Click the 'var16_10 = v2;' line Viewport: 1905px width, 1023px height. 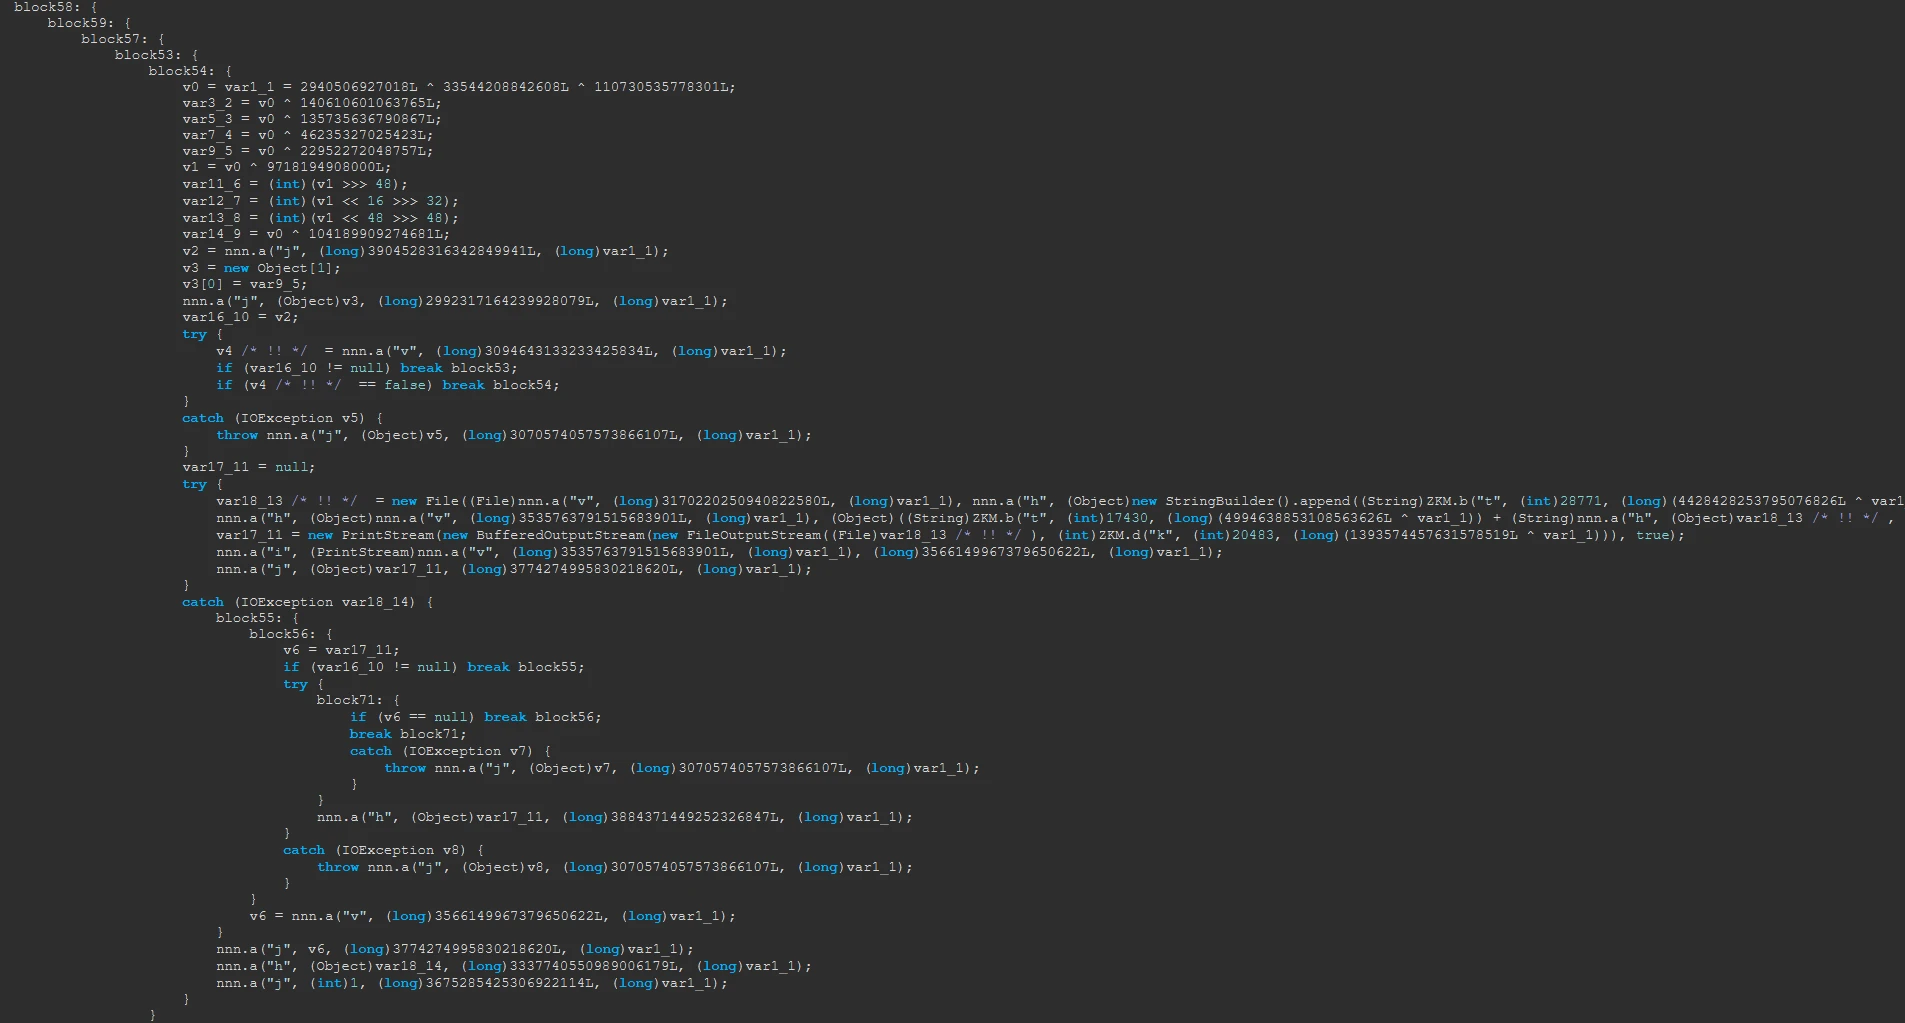pyautogui.click(x=240, y=317)
